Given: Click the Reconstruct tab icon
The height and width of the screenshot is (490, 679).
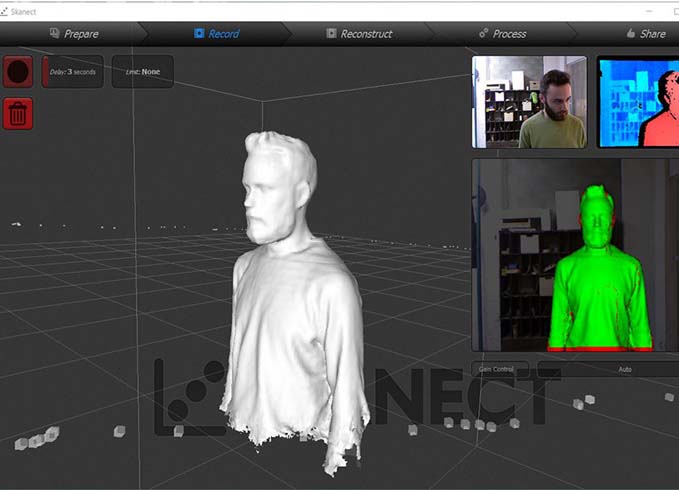Looking at the screenshot, I should (x=331, y=33).
